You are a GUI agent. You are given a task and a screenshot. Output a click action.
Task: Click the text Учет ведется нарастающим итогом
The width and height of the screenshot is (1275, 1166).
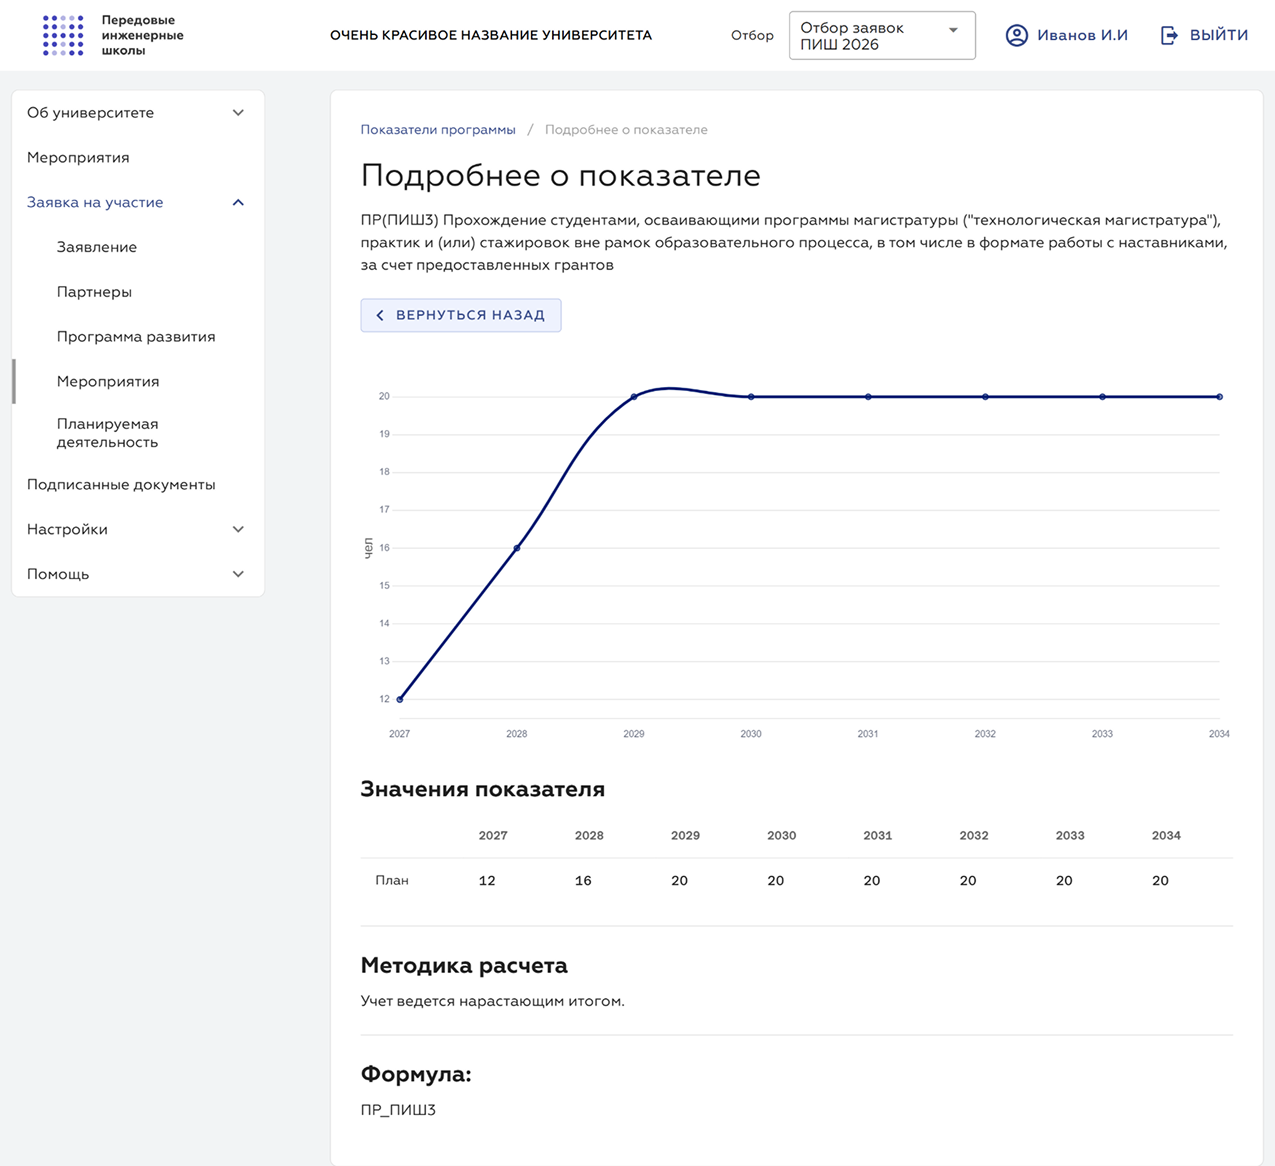pyautogui.click(x=493, y=1001)
